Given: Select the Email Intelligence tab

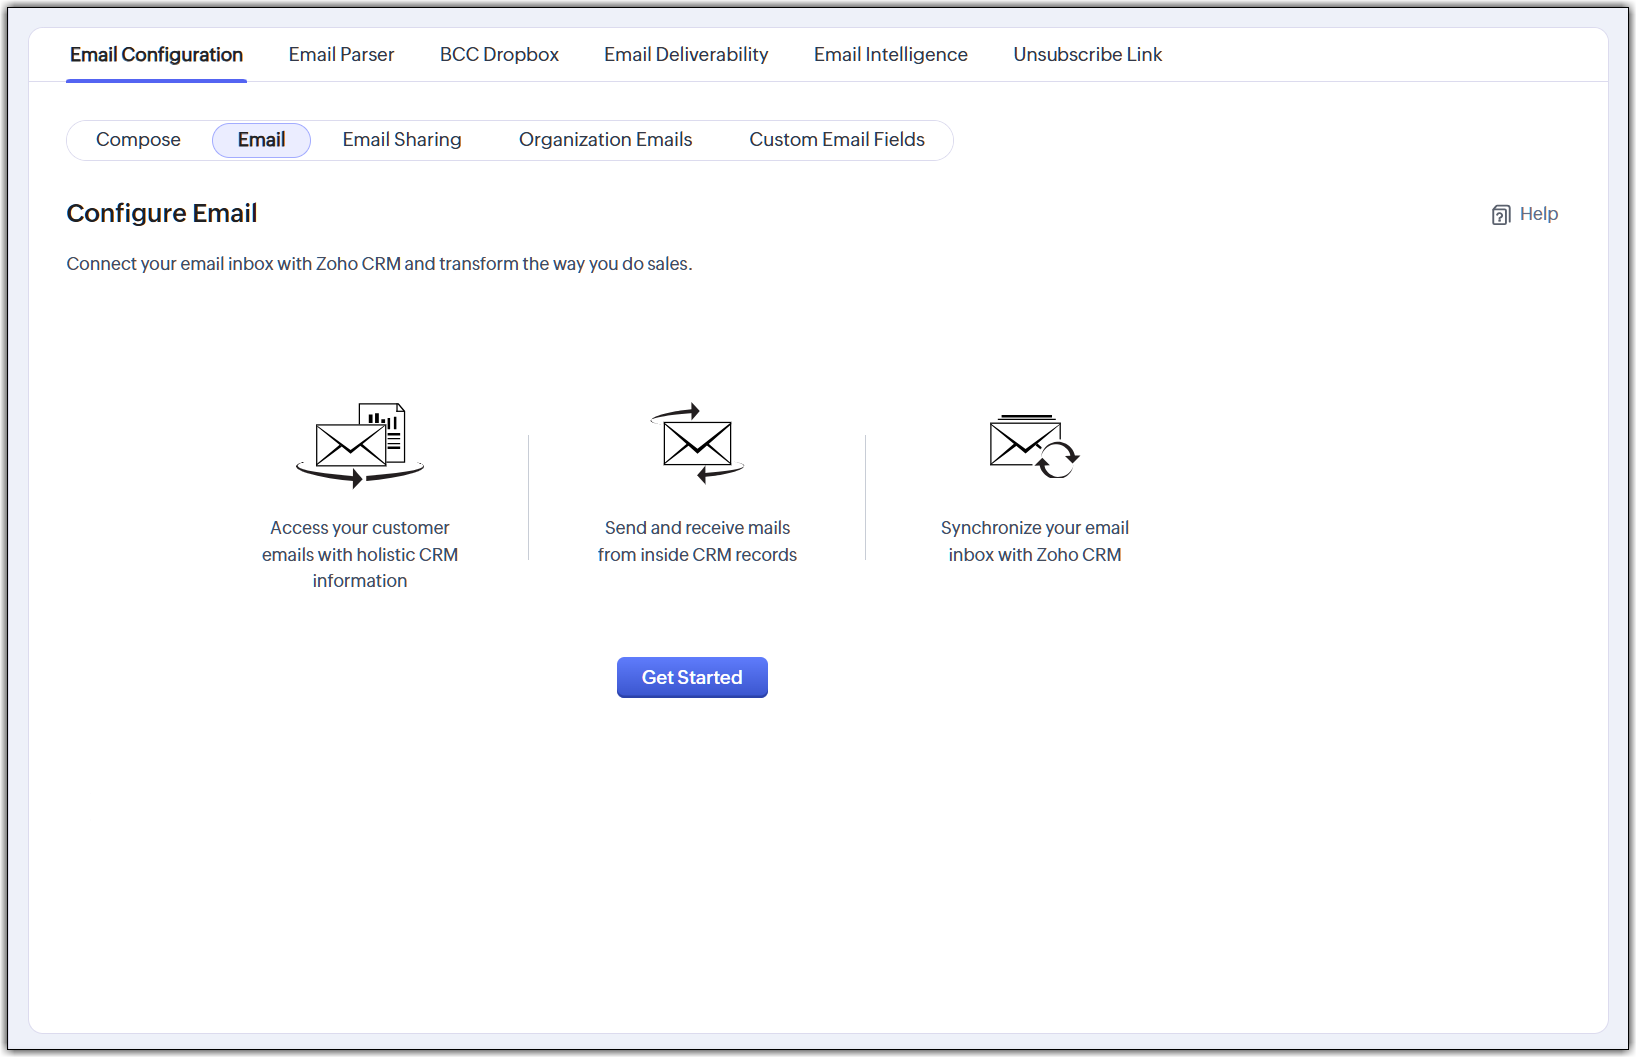Looking at the screenshot, I should (x=890, y=55).
